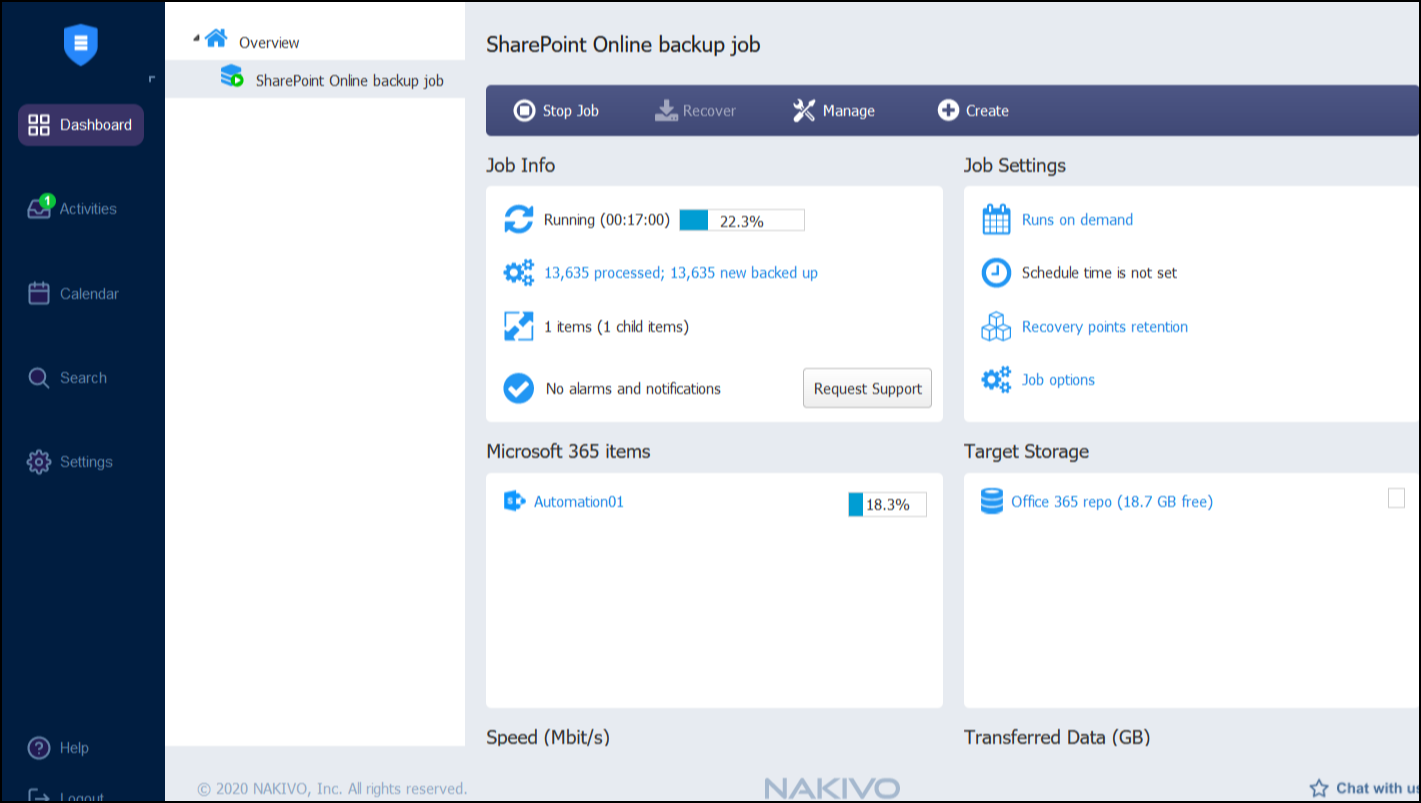Toggle the checkbox beside Office 365 repo
The height and width of the screenshot is (803, 1421).
tap(1396, 498)
